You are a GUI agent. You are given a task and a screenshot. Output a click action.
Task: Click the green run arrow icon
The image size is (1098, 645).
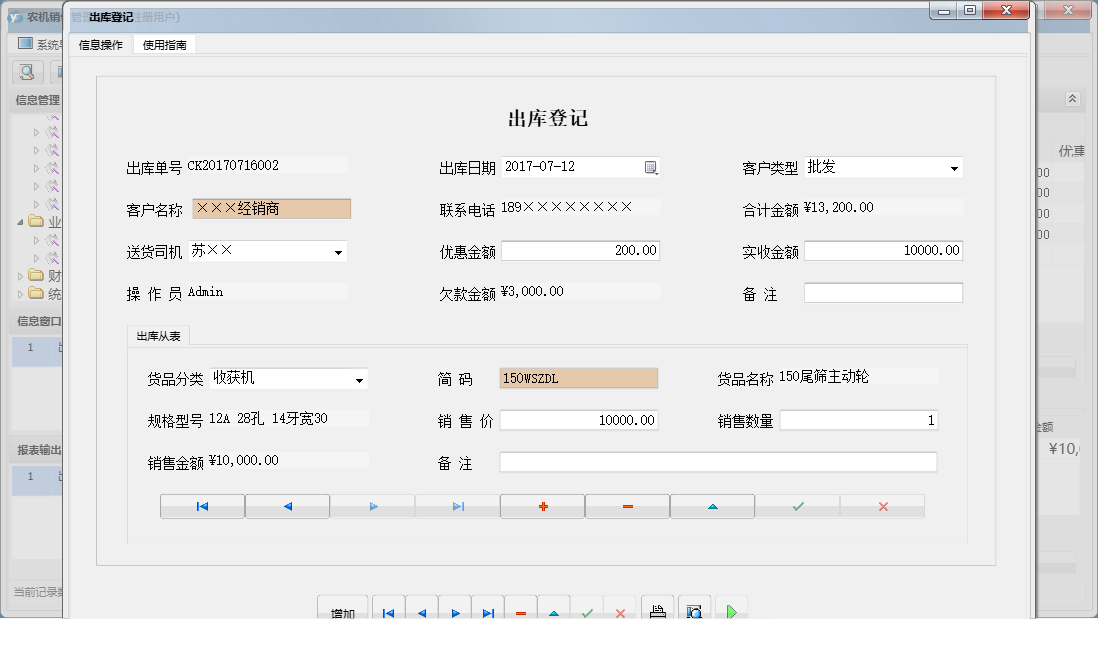pyautogui.click(x=732, y=610)
